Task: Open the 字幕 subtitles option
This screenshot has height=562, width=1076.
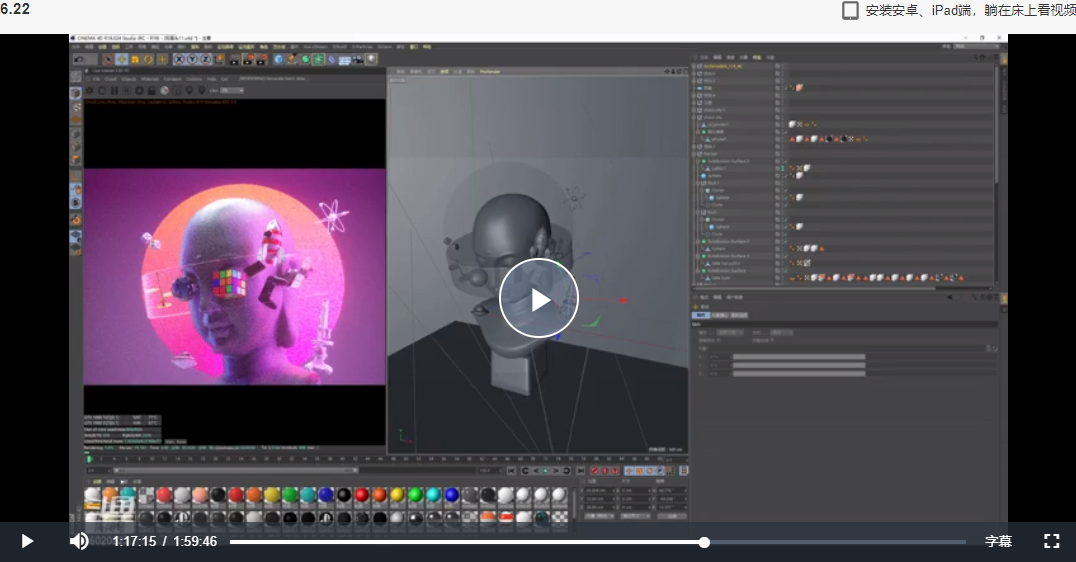Action: 998,541
